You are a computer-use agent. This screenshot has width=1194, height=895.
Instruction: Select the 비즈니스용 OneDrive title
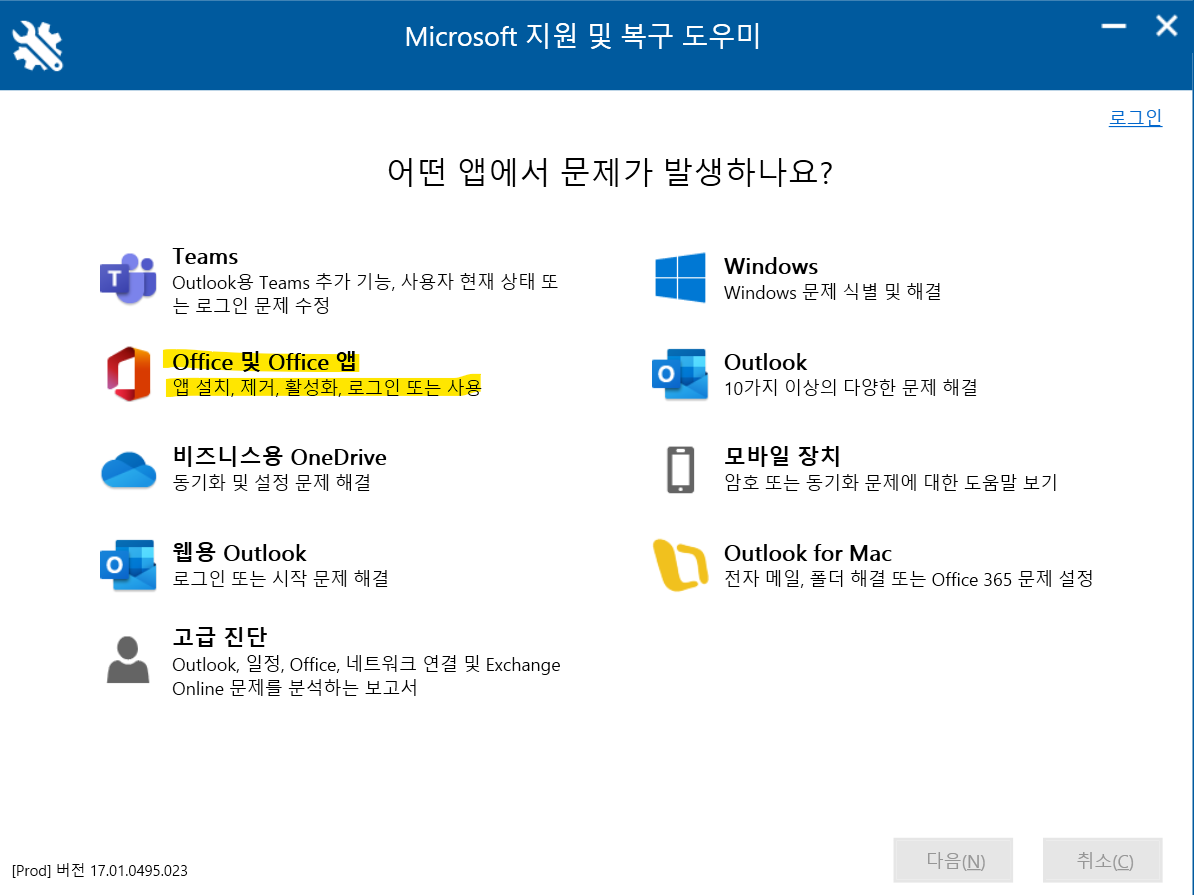(279, 457)
